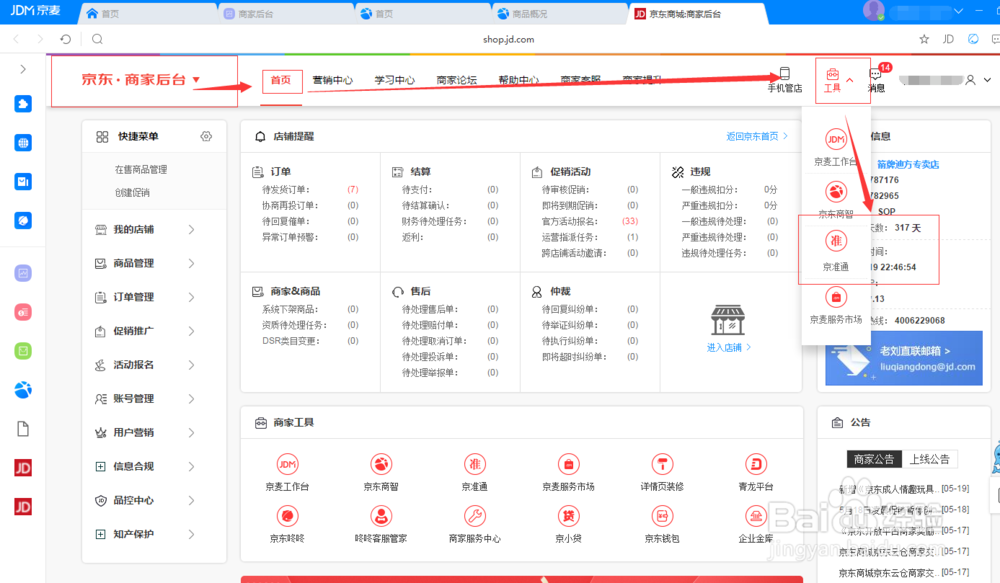Click 返回京东首页 link
This screenshot has width=1000, height=583.
pos(757,137)
